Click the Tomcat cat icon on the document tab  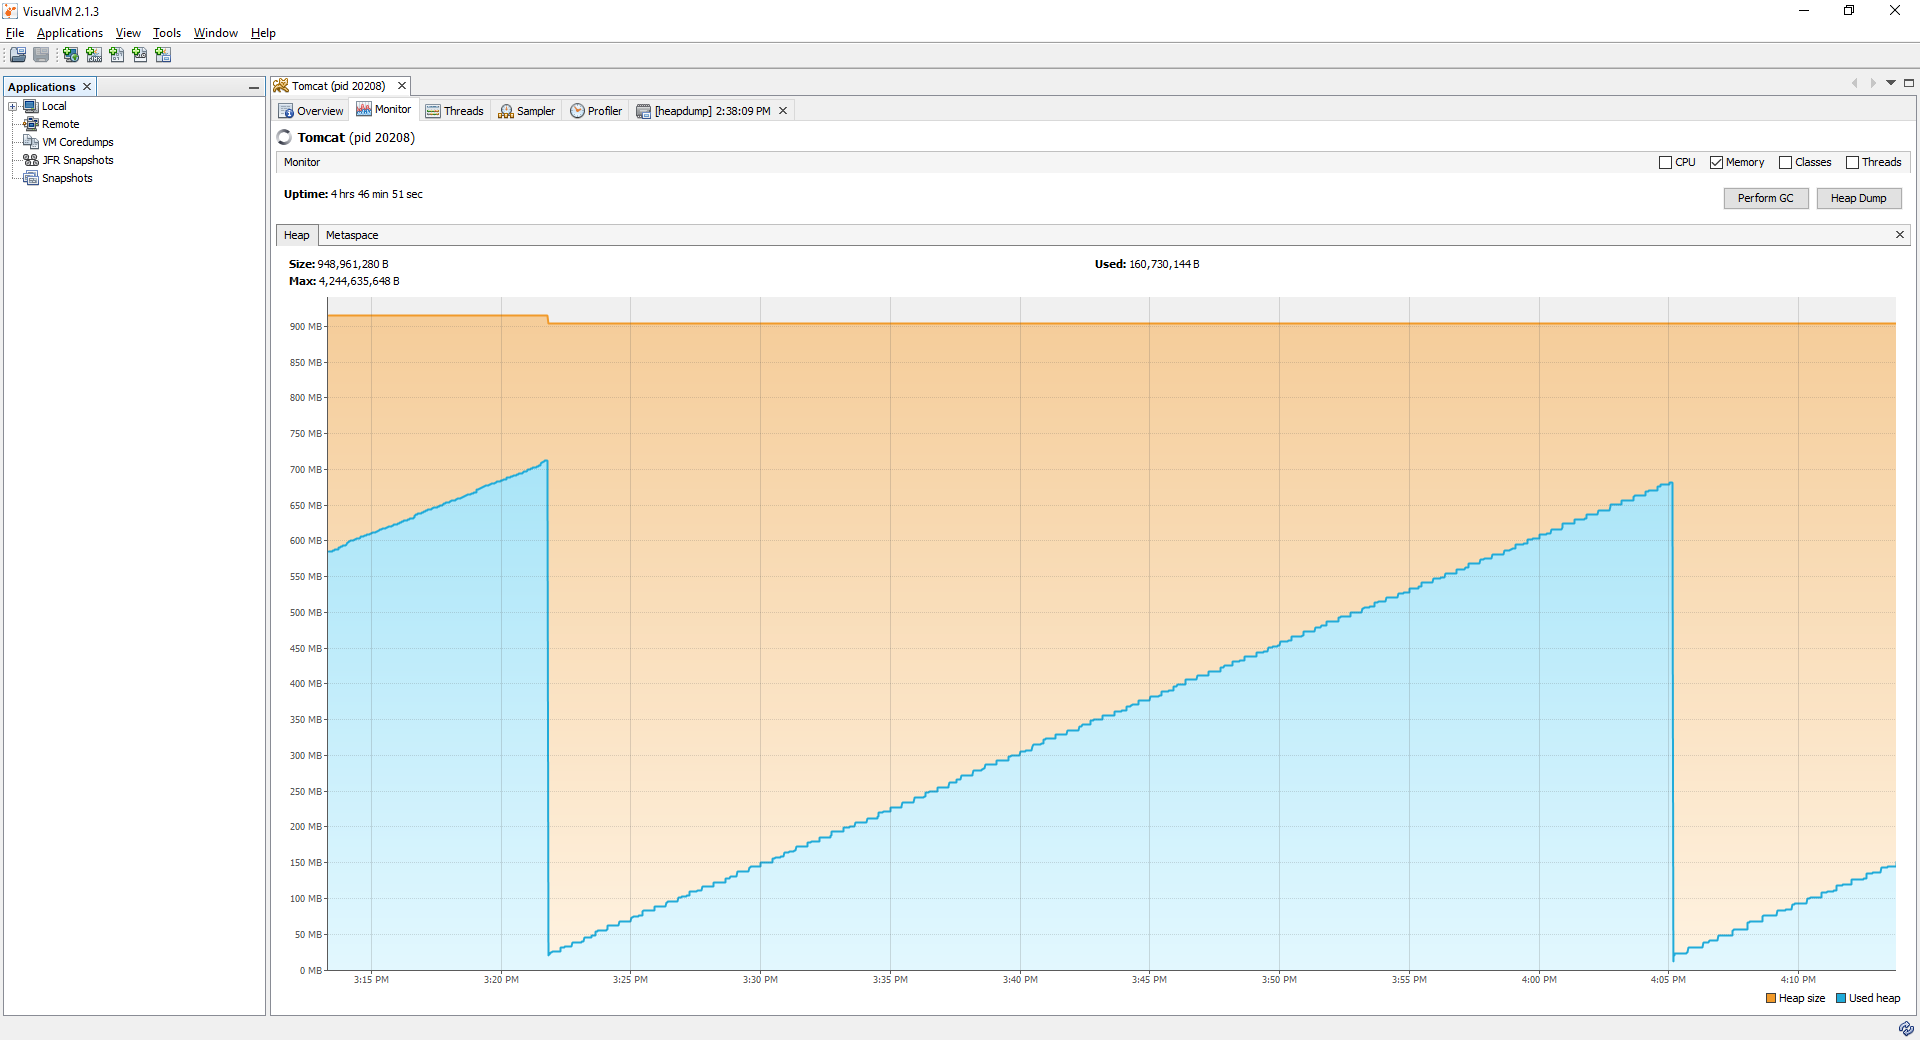point(281,86)
